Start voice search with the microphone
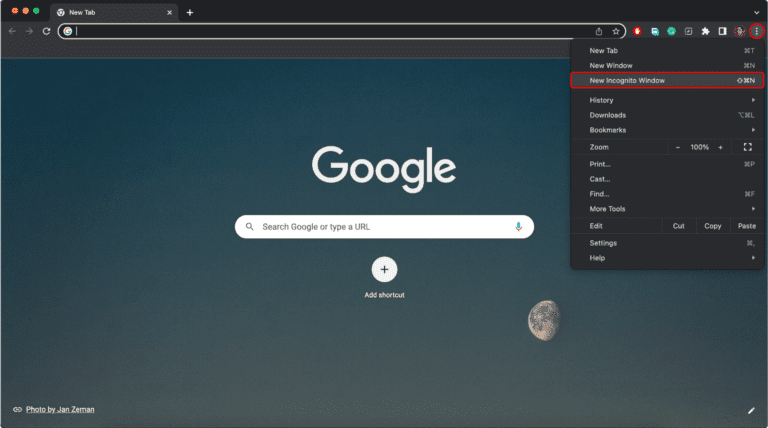The height and width of the screenshot is (428, 768). pyautogui.click(x=518, y=227)
